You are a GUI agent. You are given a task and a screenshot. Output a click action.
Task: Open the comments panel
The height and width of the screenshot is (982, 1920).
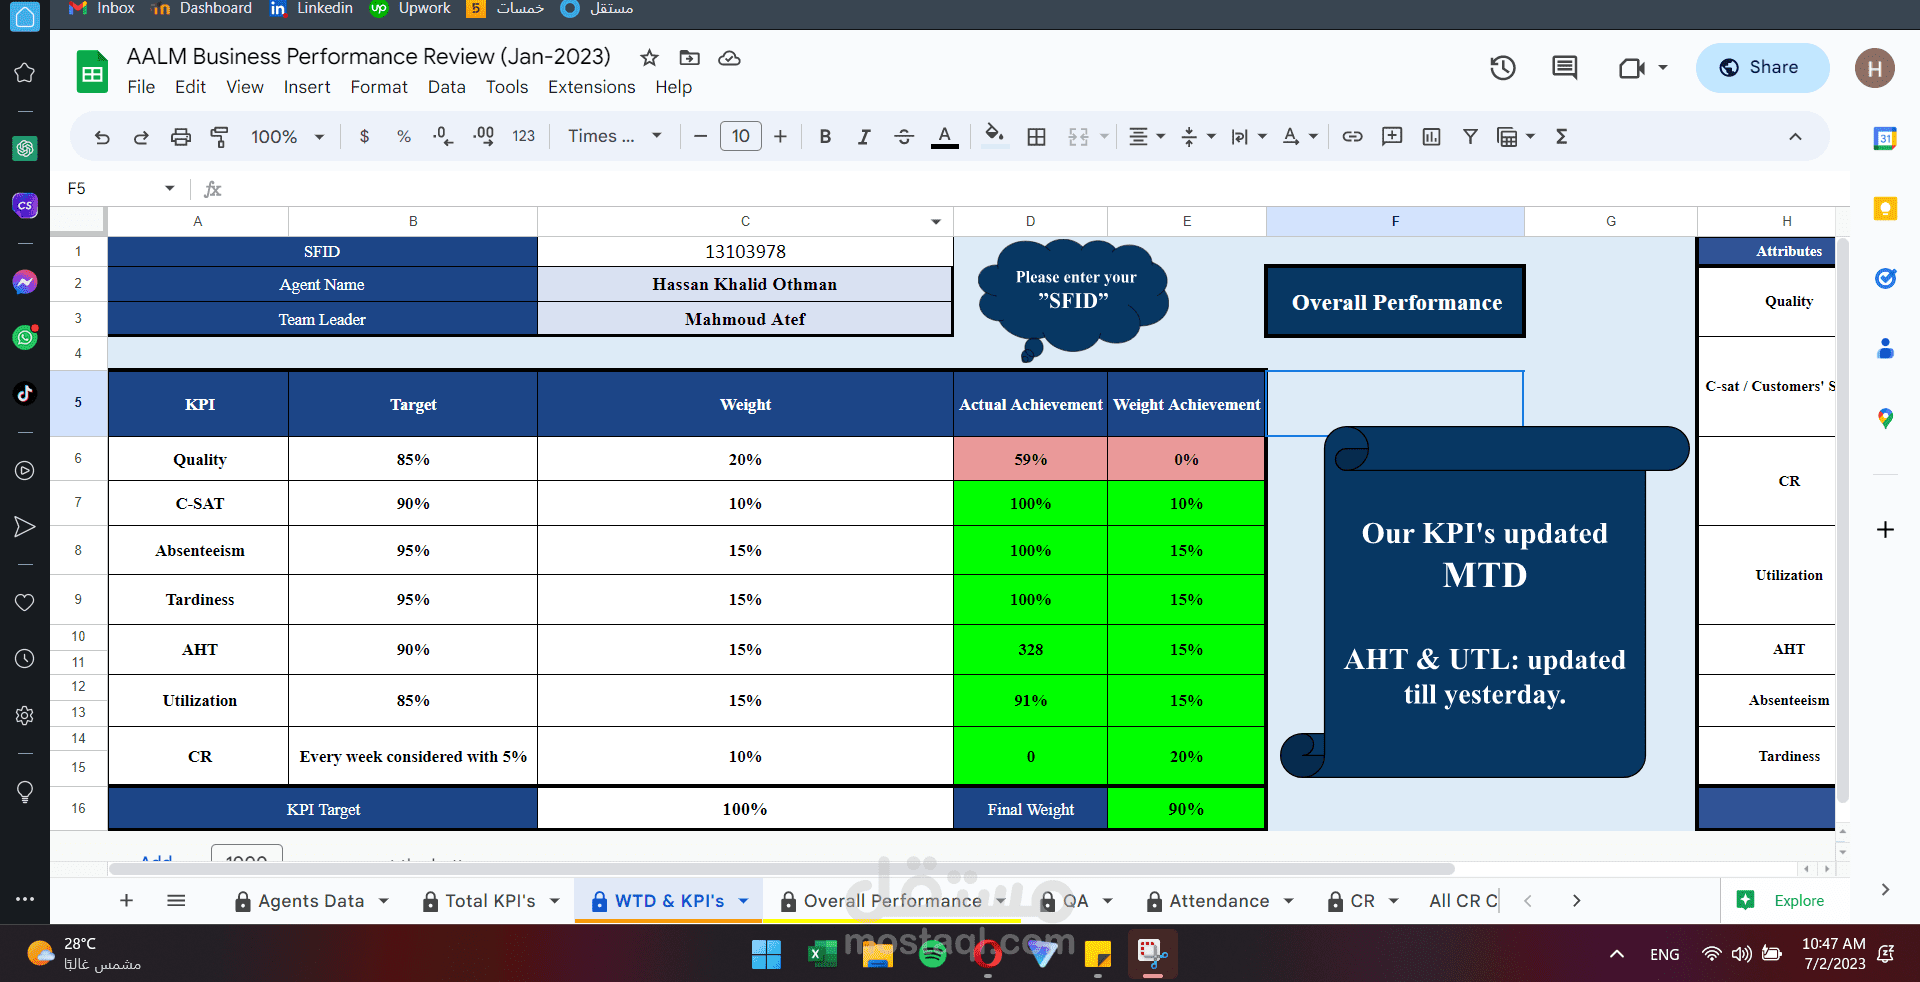click(1564, 67)
